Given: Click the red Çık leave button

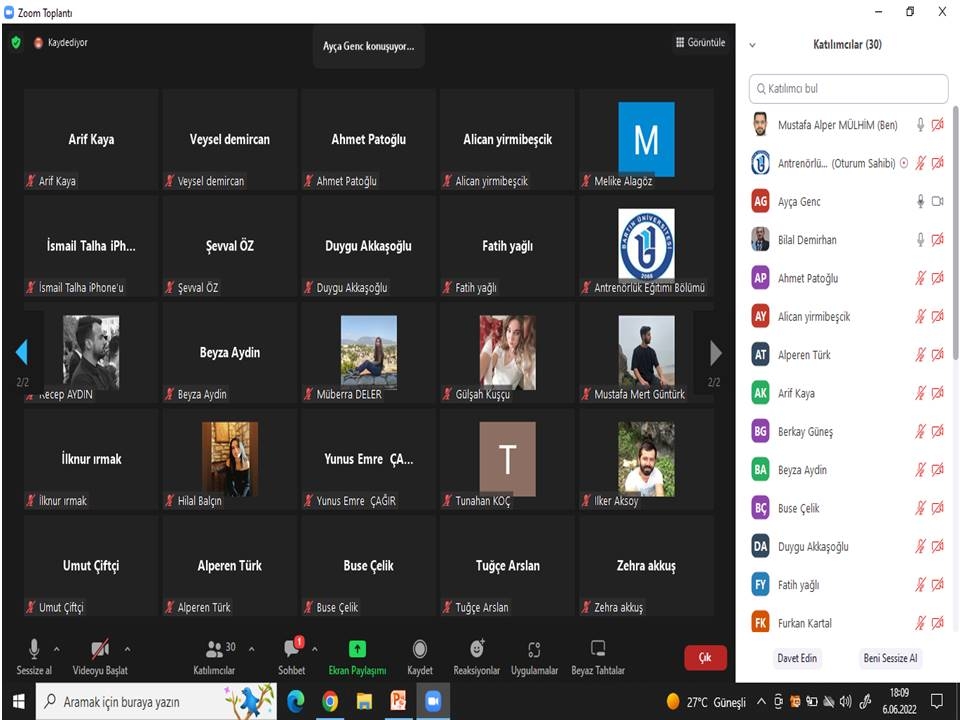Looking at the screenshot, I should click(705, 657).
